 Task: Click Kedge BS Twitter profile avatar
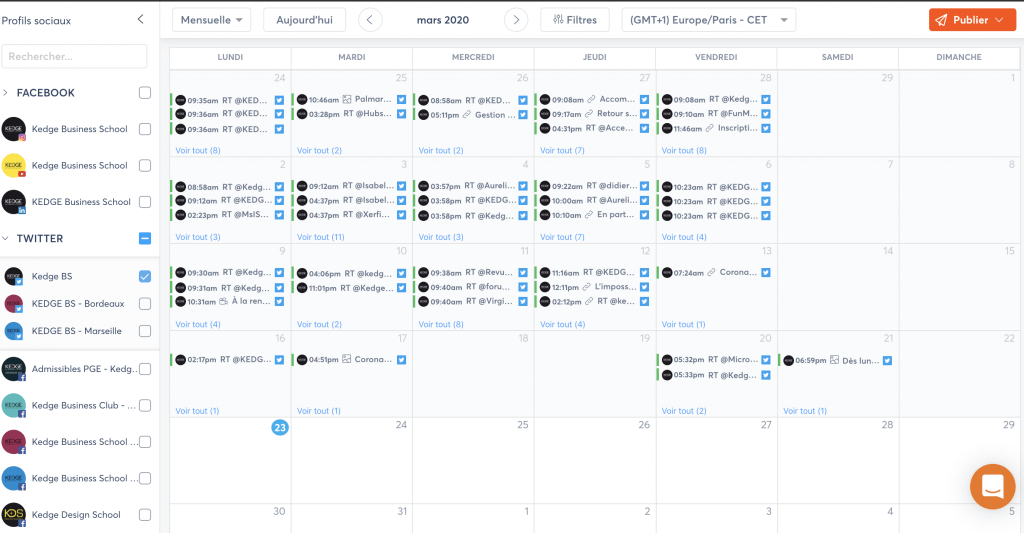(x=14, y=276)
